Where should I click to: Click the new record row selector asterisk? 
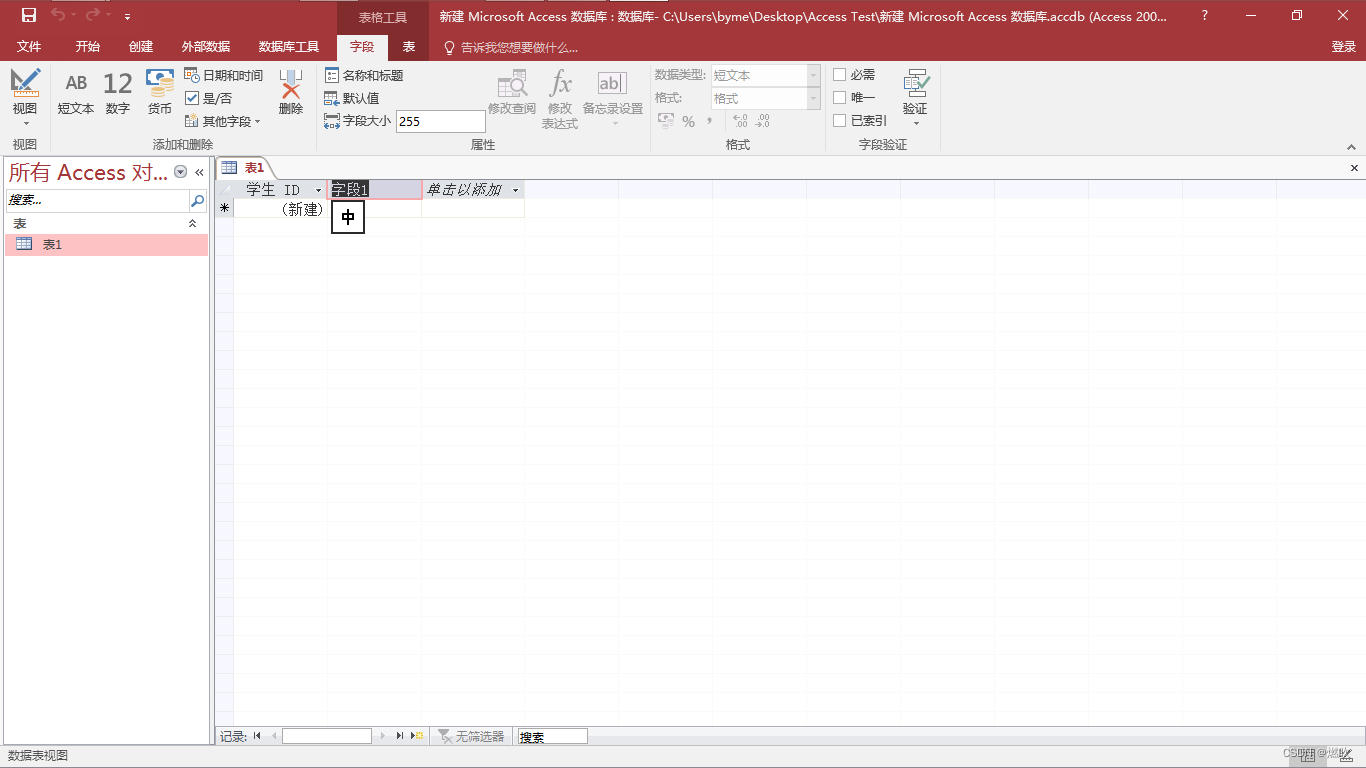225,209
